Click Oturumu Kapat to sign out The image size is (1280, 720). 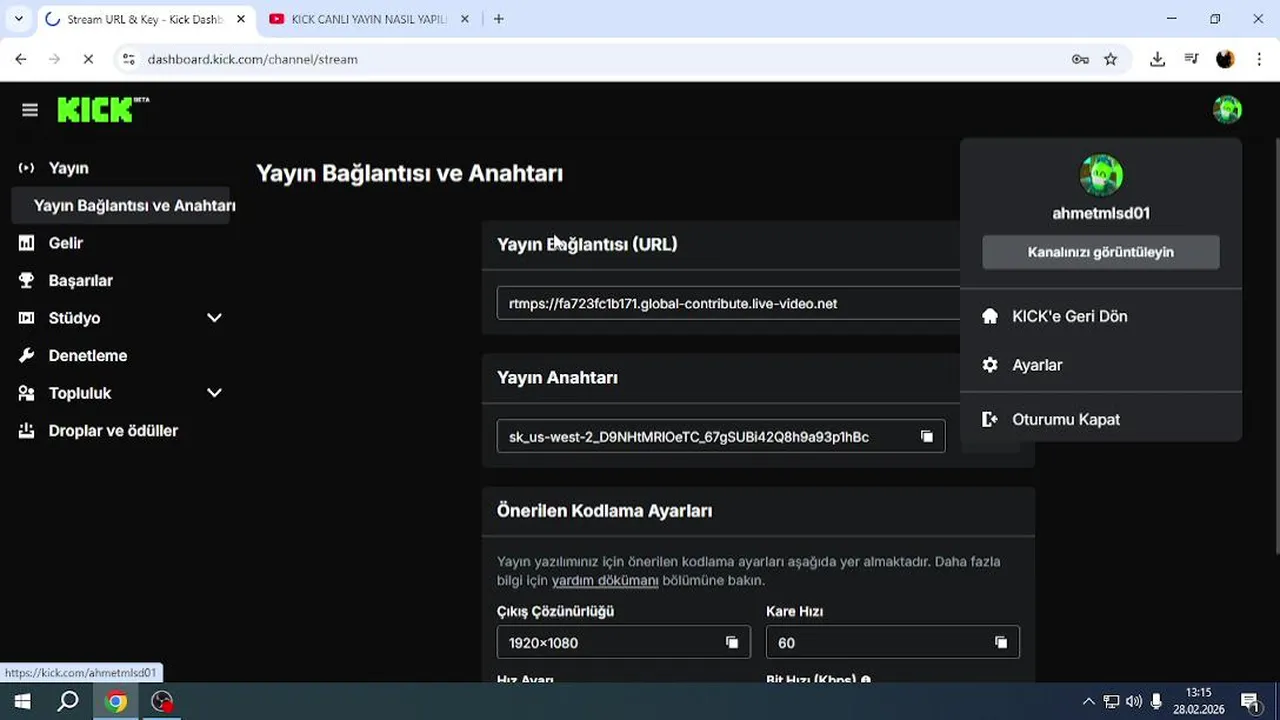(x=1101, y=419)
